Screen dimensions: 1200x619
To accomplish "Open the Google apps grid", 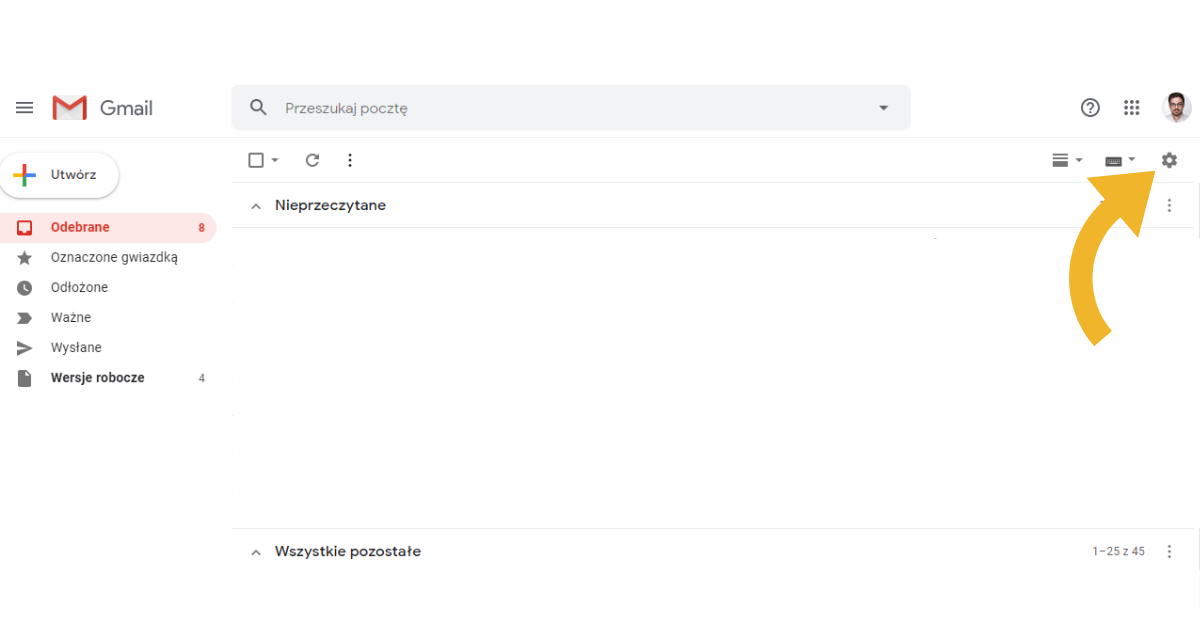I will click(x=1132, y=108).
